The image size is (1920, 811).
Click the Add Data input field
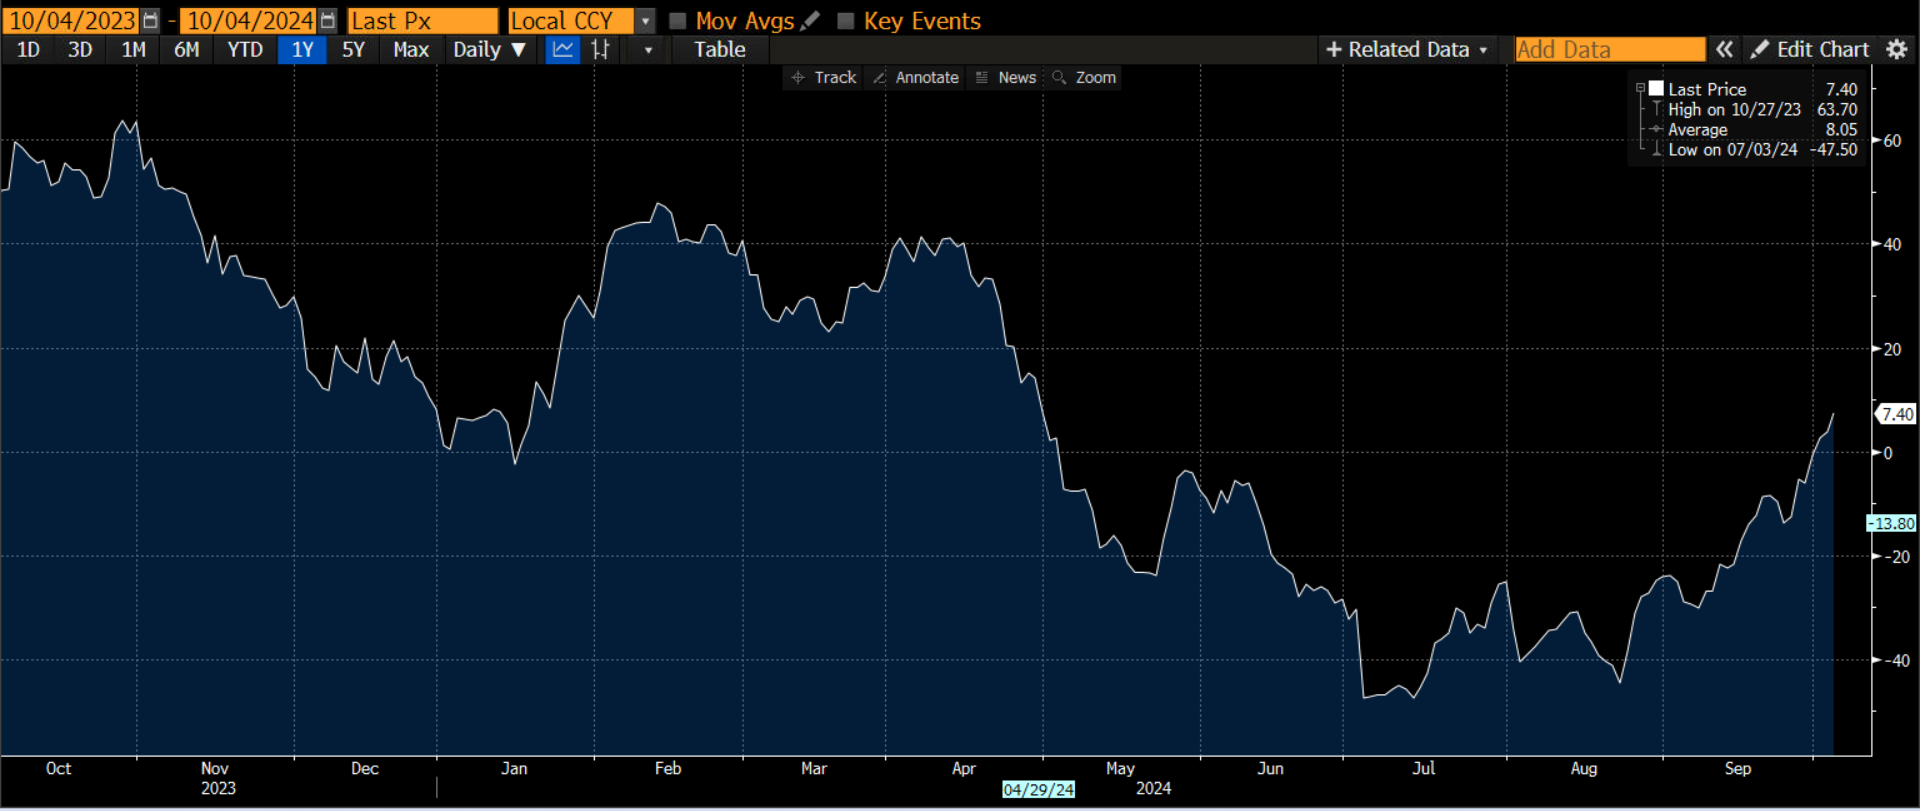(1610, 49)
